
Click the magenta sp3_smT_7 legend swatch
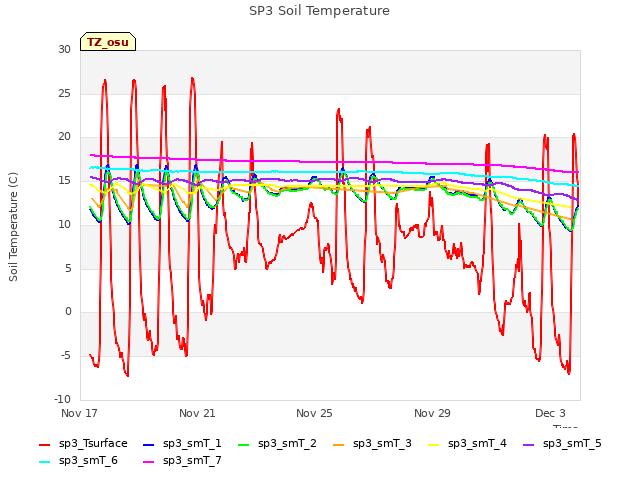pyautogui.click(x=149, y=462)
